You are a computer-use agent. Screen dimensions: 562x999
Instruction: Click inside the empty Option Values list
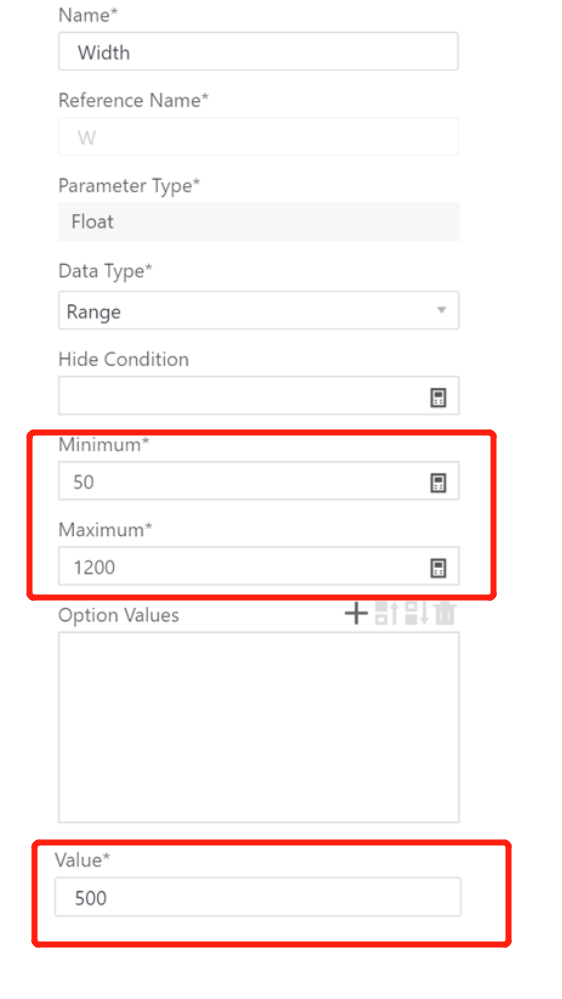point(259,727)
